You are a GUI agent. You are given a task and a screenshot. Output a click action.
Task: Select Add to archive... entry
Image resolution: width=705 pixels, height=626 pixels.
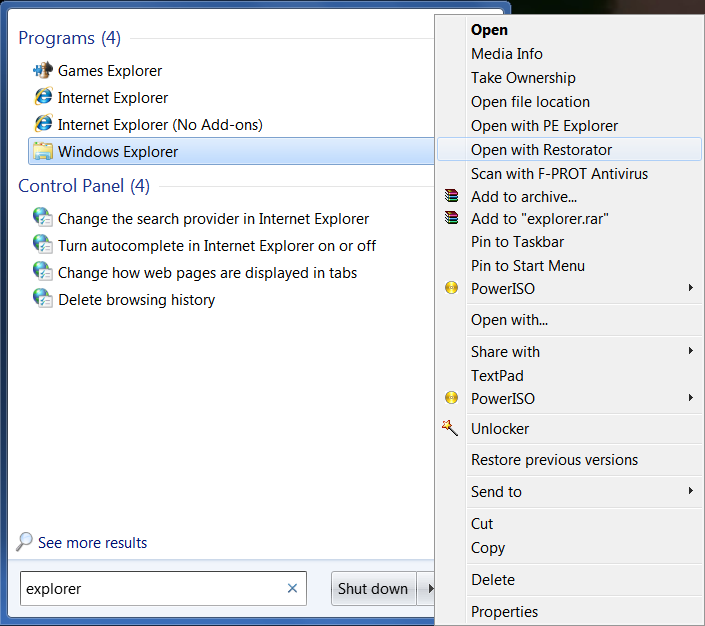(524, 197)
